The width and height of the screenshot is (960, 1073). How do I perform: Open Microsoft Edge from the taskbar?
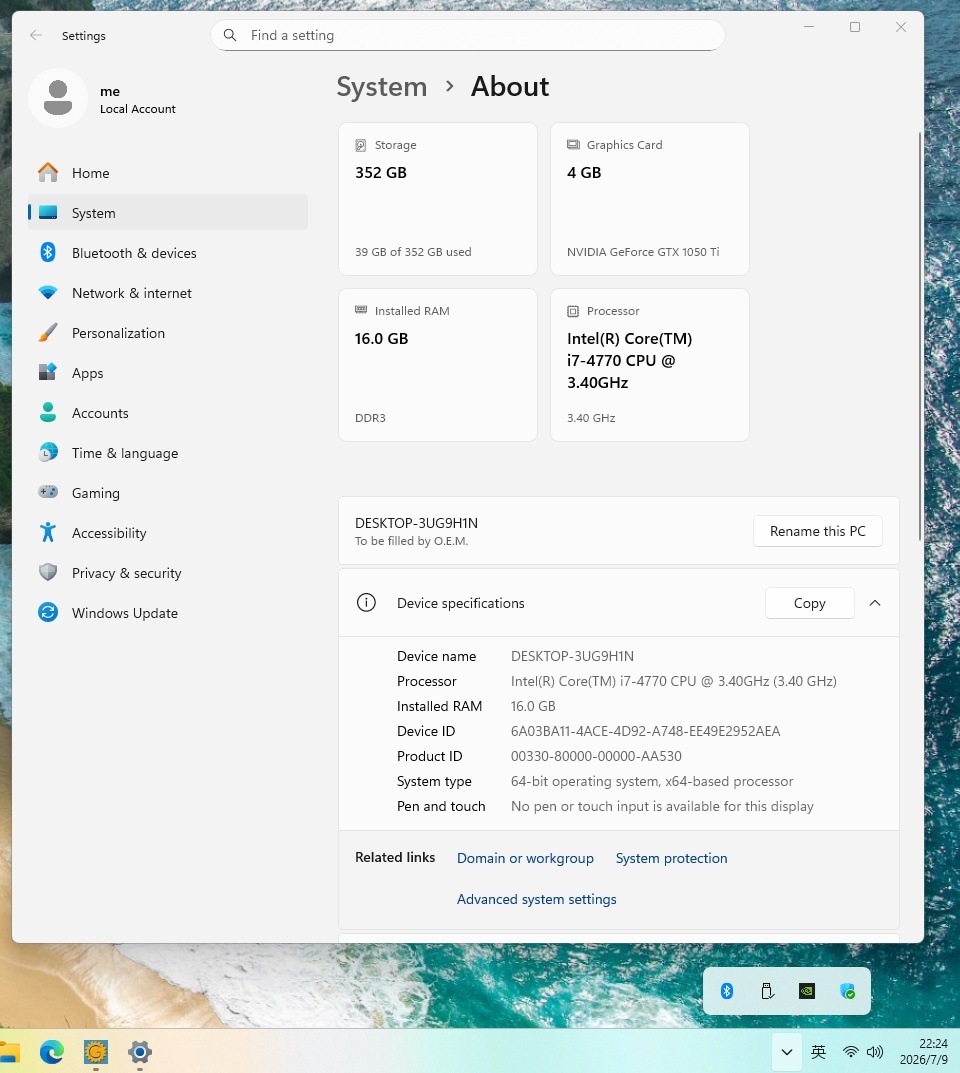point(52,1052)
